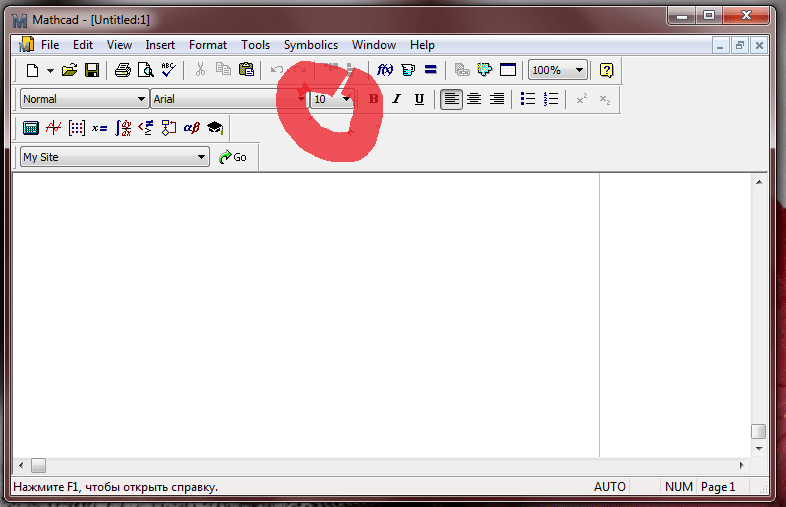
Task: Open the Normal style dropdown
Action: (141, 99)
